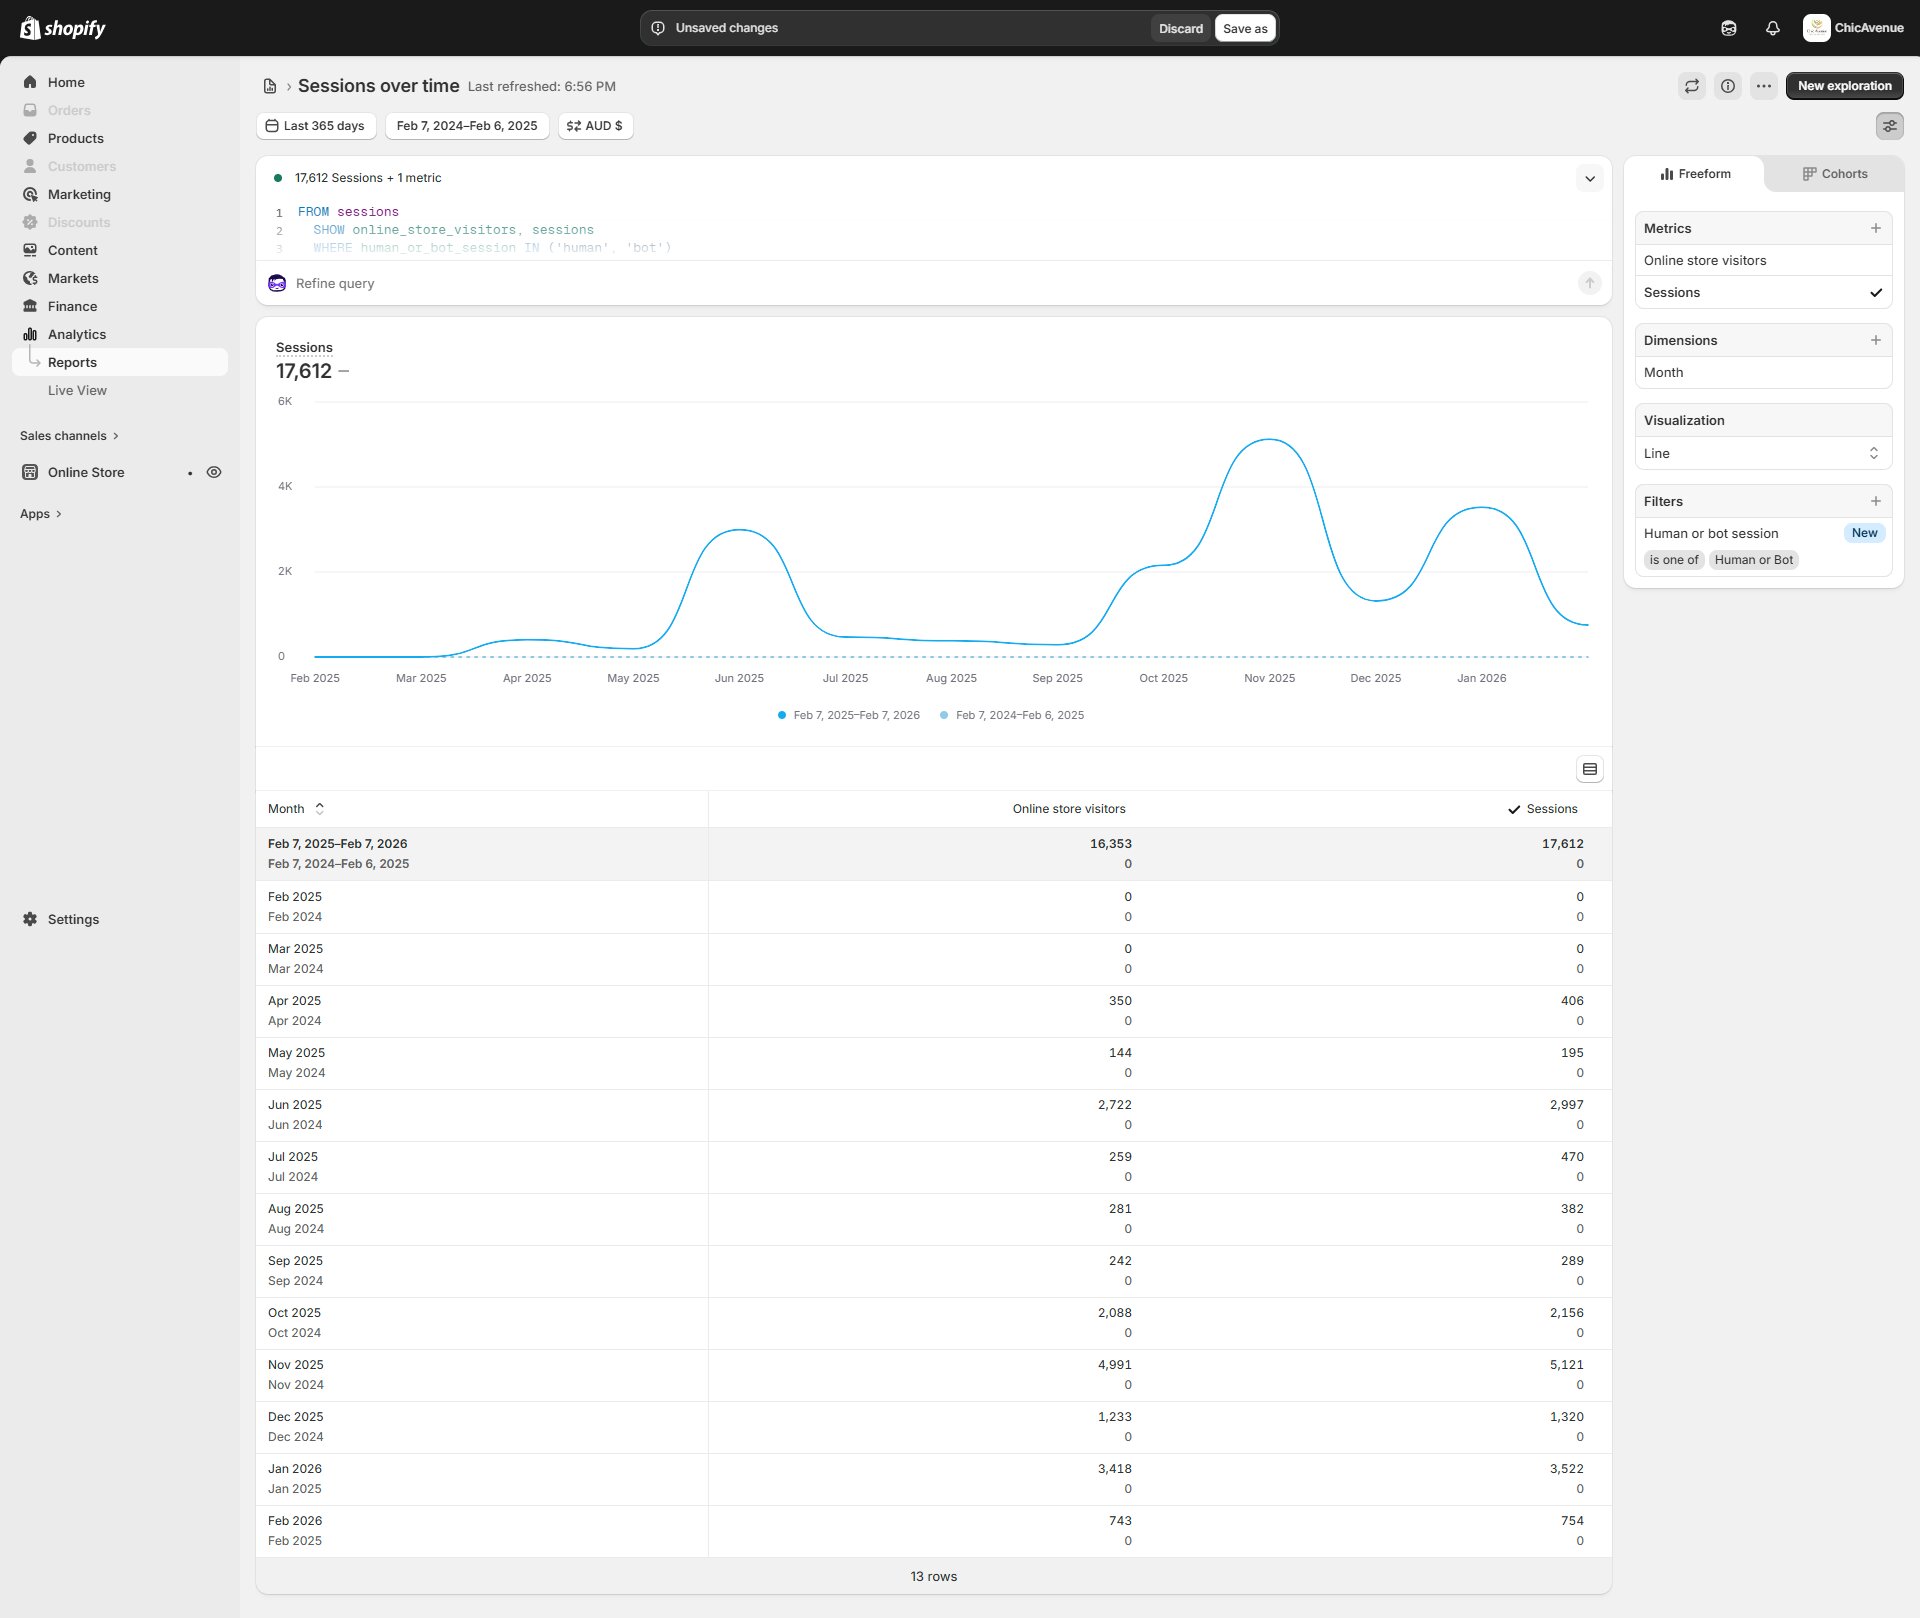Viewport: 1920px width, 1618px height.
Task: Add a new metric with plus icon
Action: [x=1875, y=228]
